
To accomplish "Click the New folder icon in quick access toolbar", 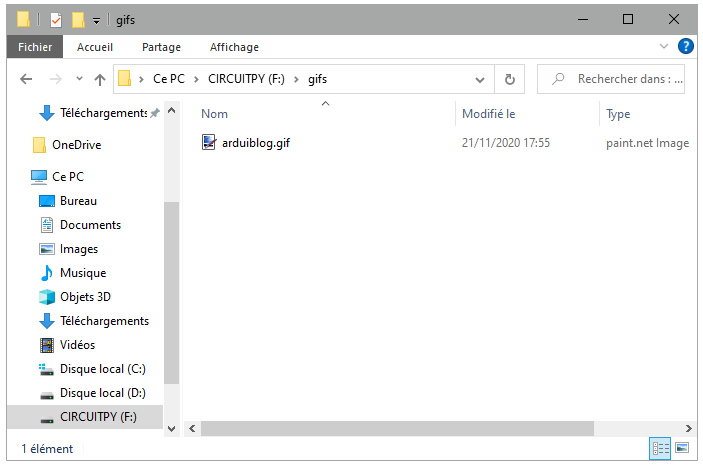I will click(78, 20).
